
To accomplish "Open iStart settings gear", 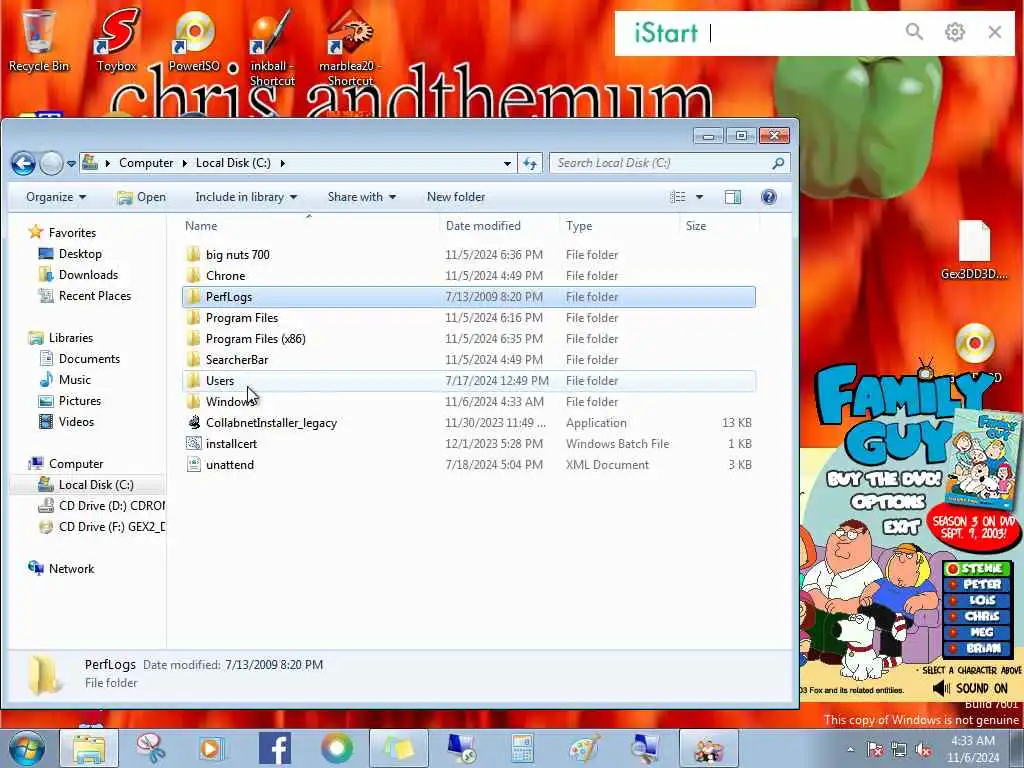I will pos(955,31).
